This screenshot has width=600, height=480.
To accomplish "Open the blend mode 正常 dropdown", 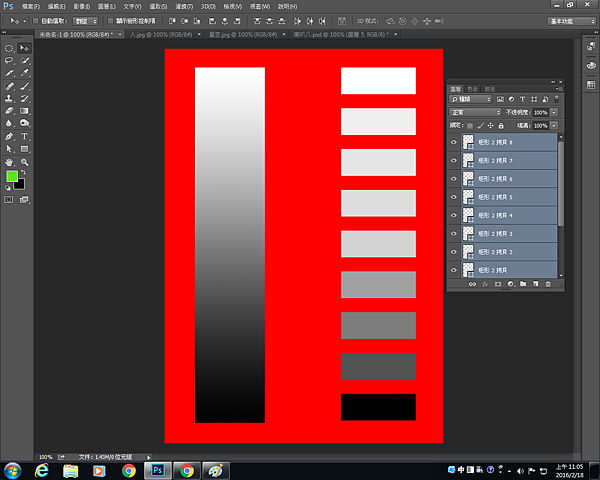I will (x=476, y=112).
